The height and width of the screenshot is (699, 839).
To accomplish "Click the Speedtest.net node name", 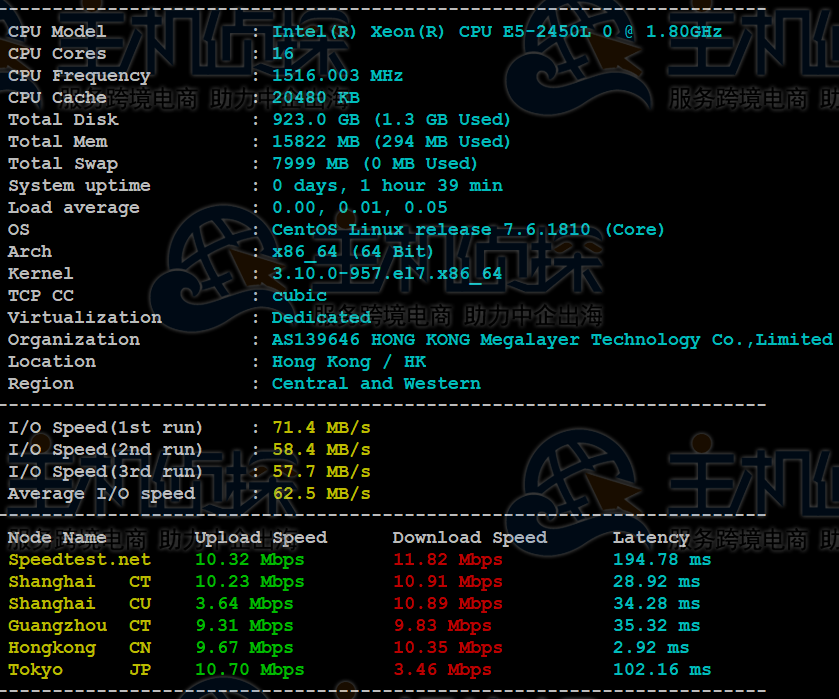I will click(79, 559).
